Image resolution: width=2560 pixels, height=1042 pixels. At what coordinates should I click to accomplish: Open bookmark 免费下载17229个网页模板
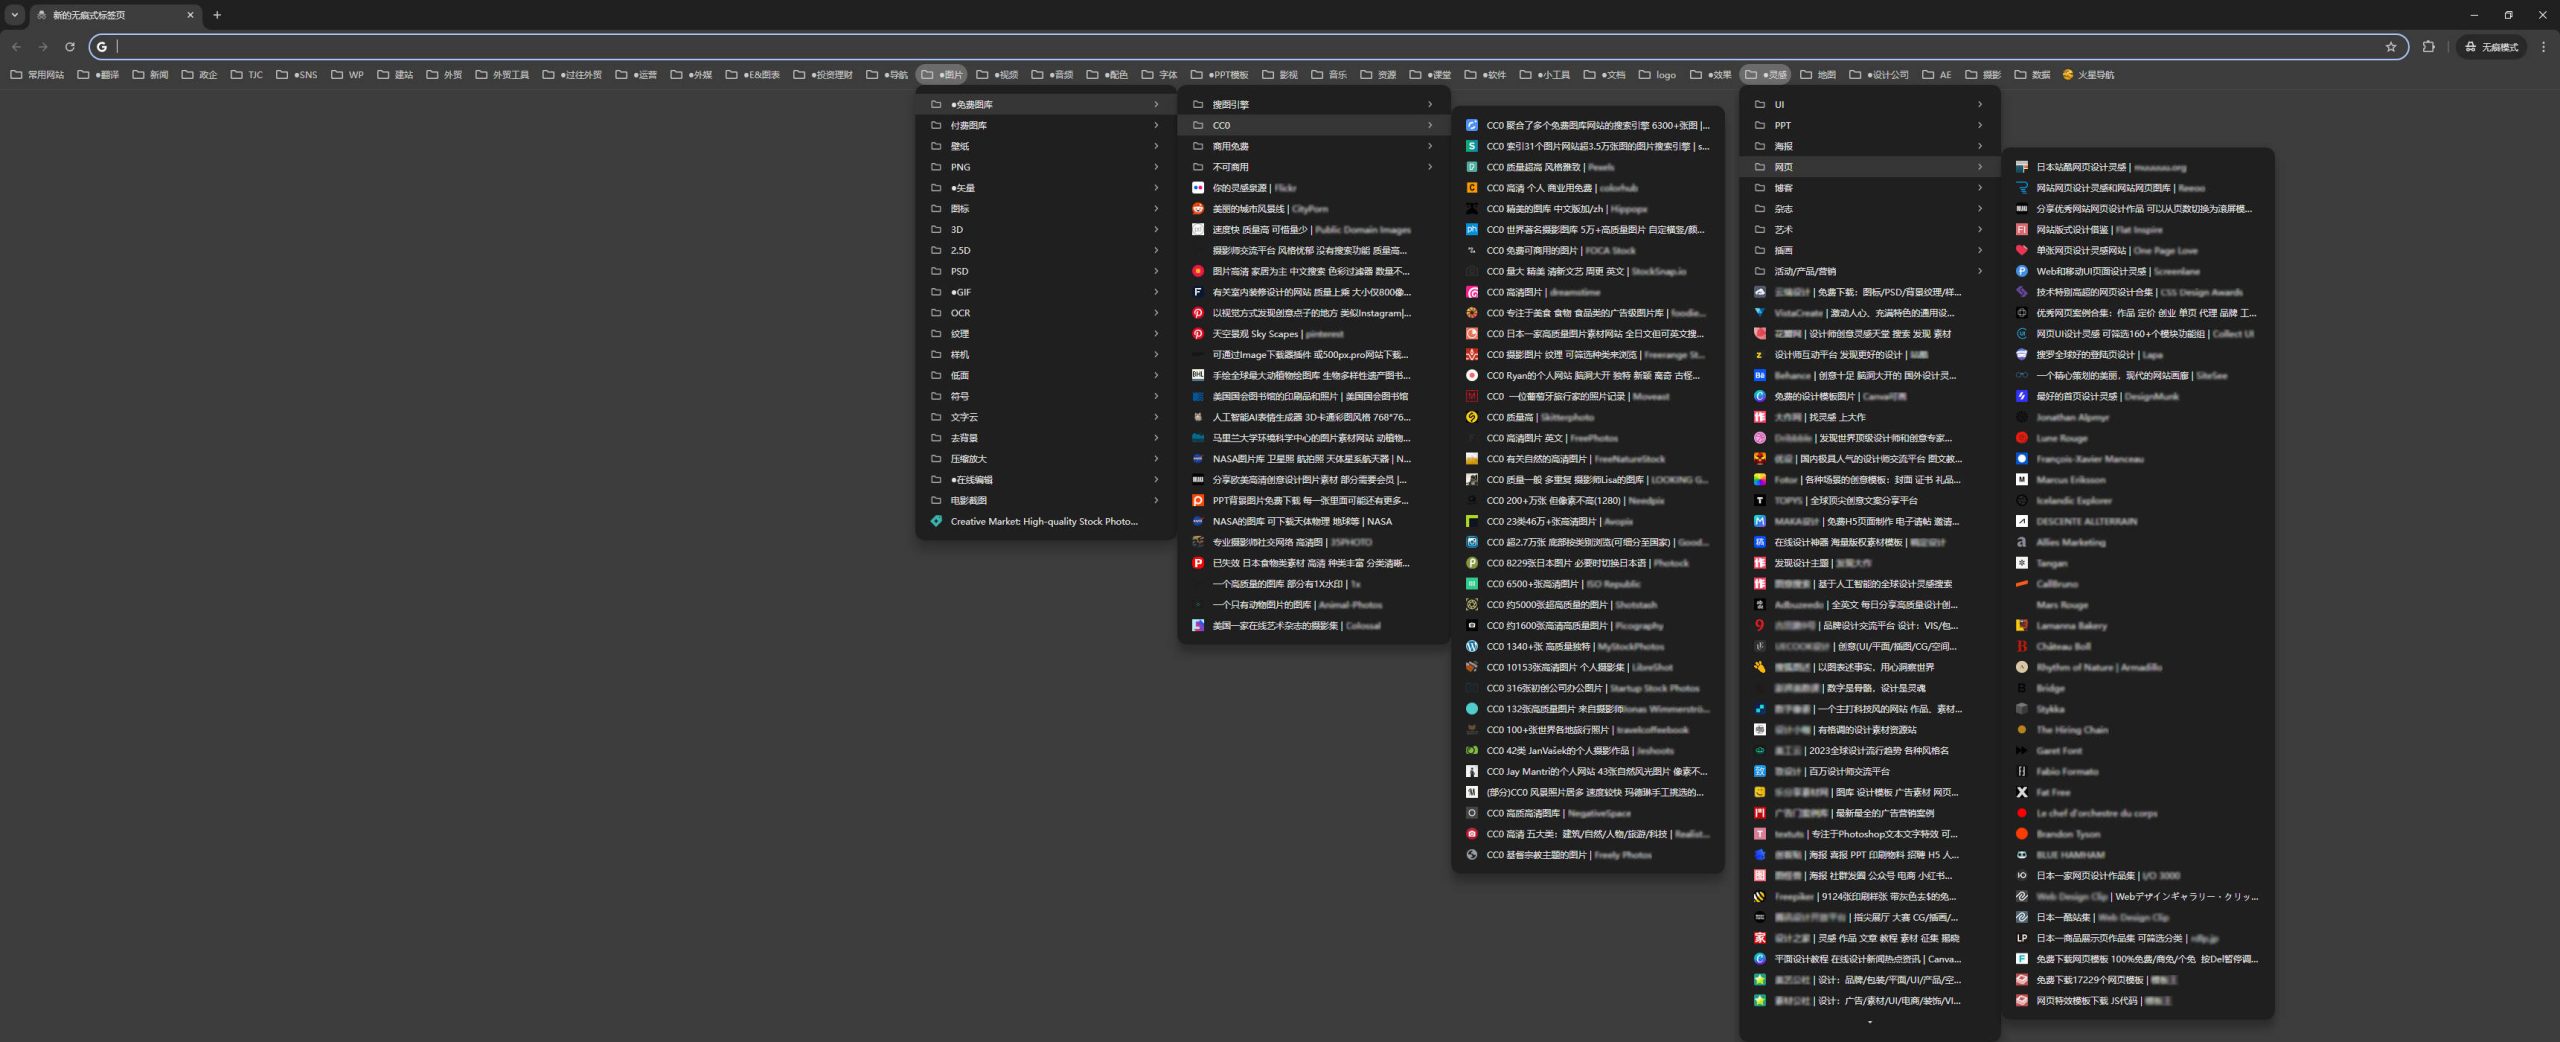2138,980
